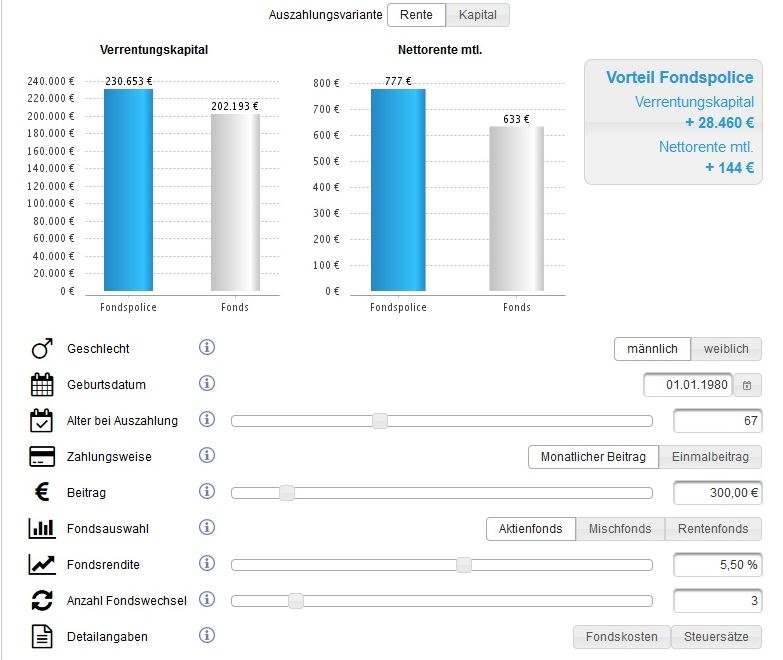The width and height of the screenshot is (783, 660).
Task: Click the Fondsrendite slider handle
Action: coord(464,565)
